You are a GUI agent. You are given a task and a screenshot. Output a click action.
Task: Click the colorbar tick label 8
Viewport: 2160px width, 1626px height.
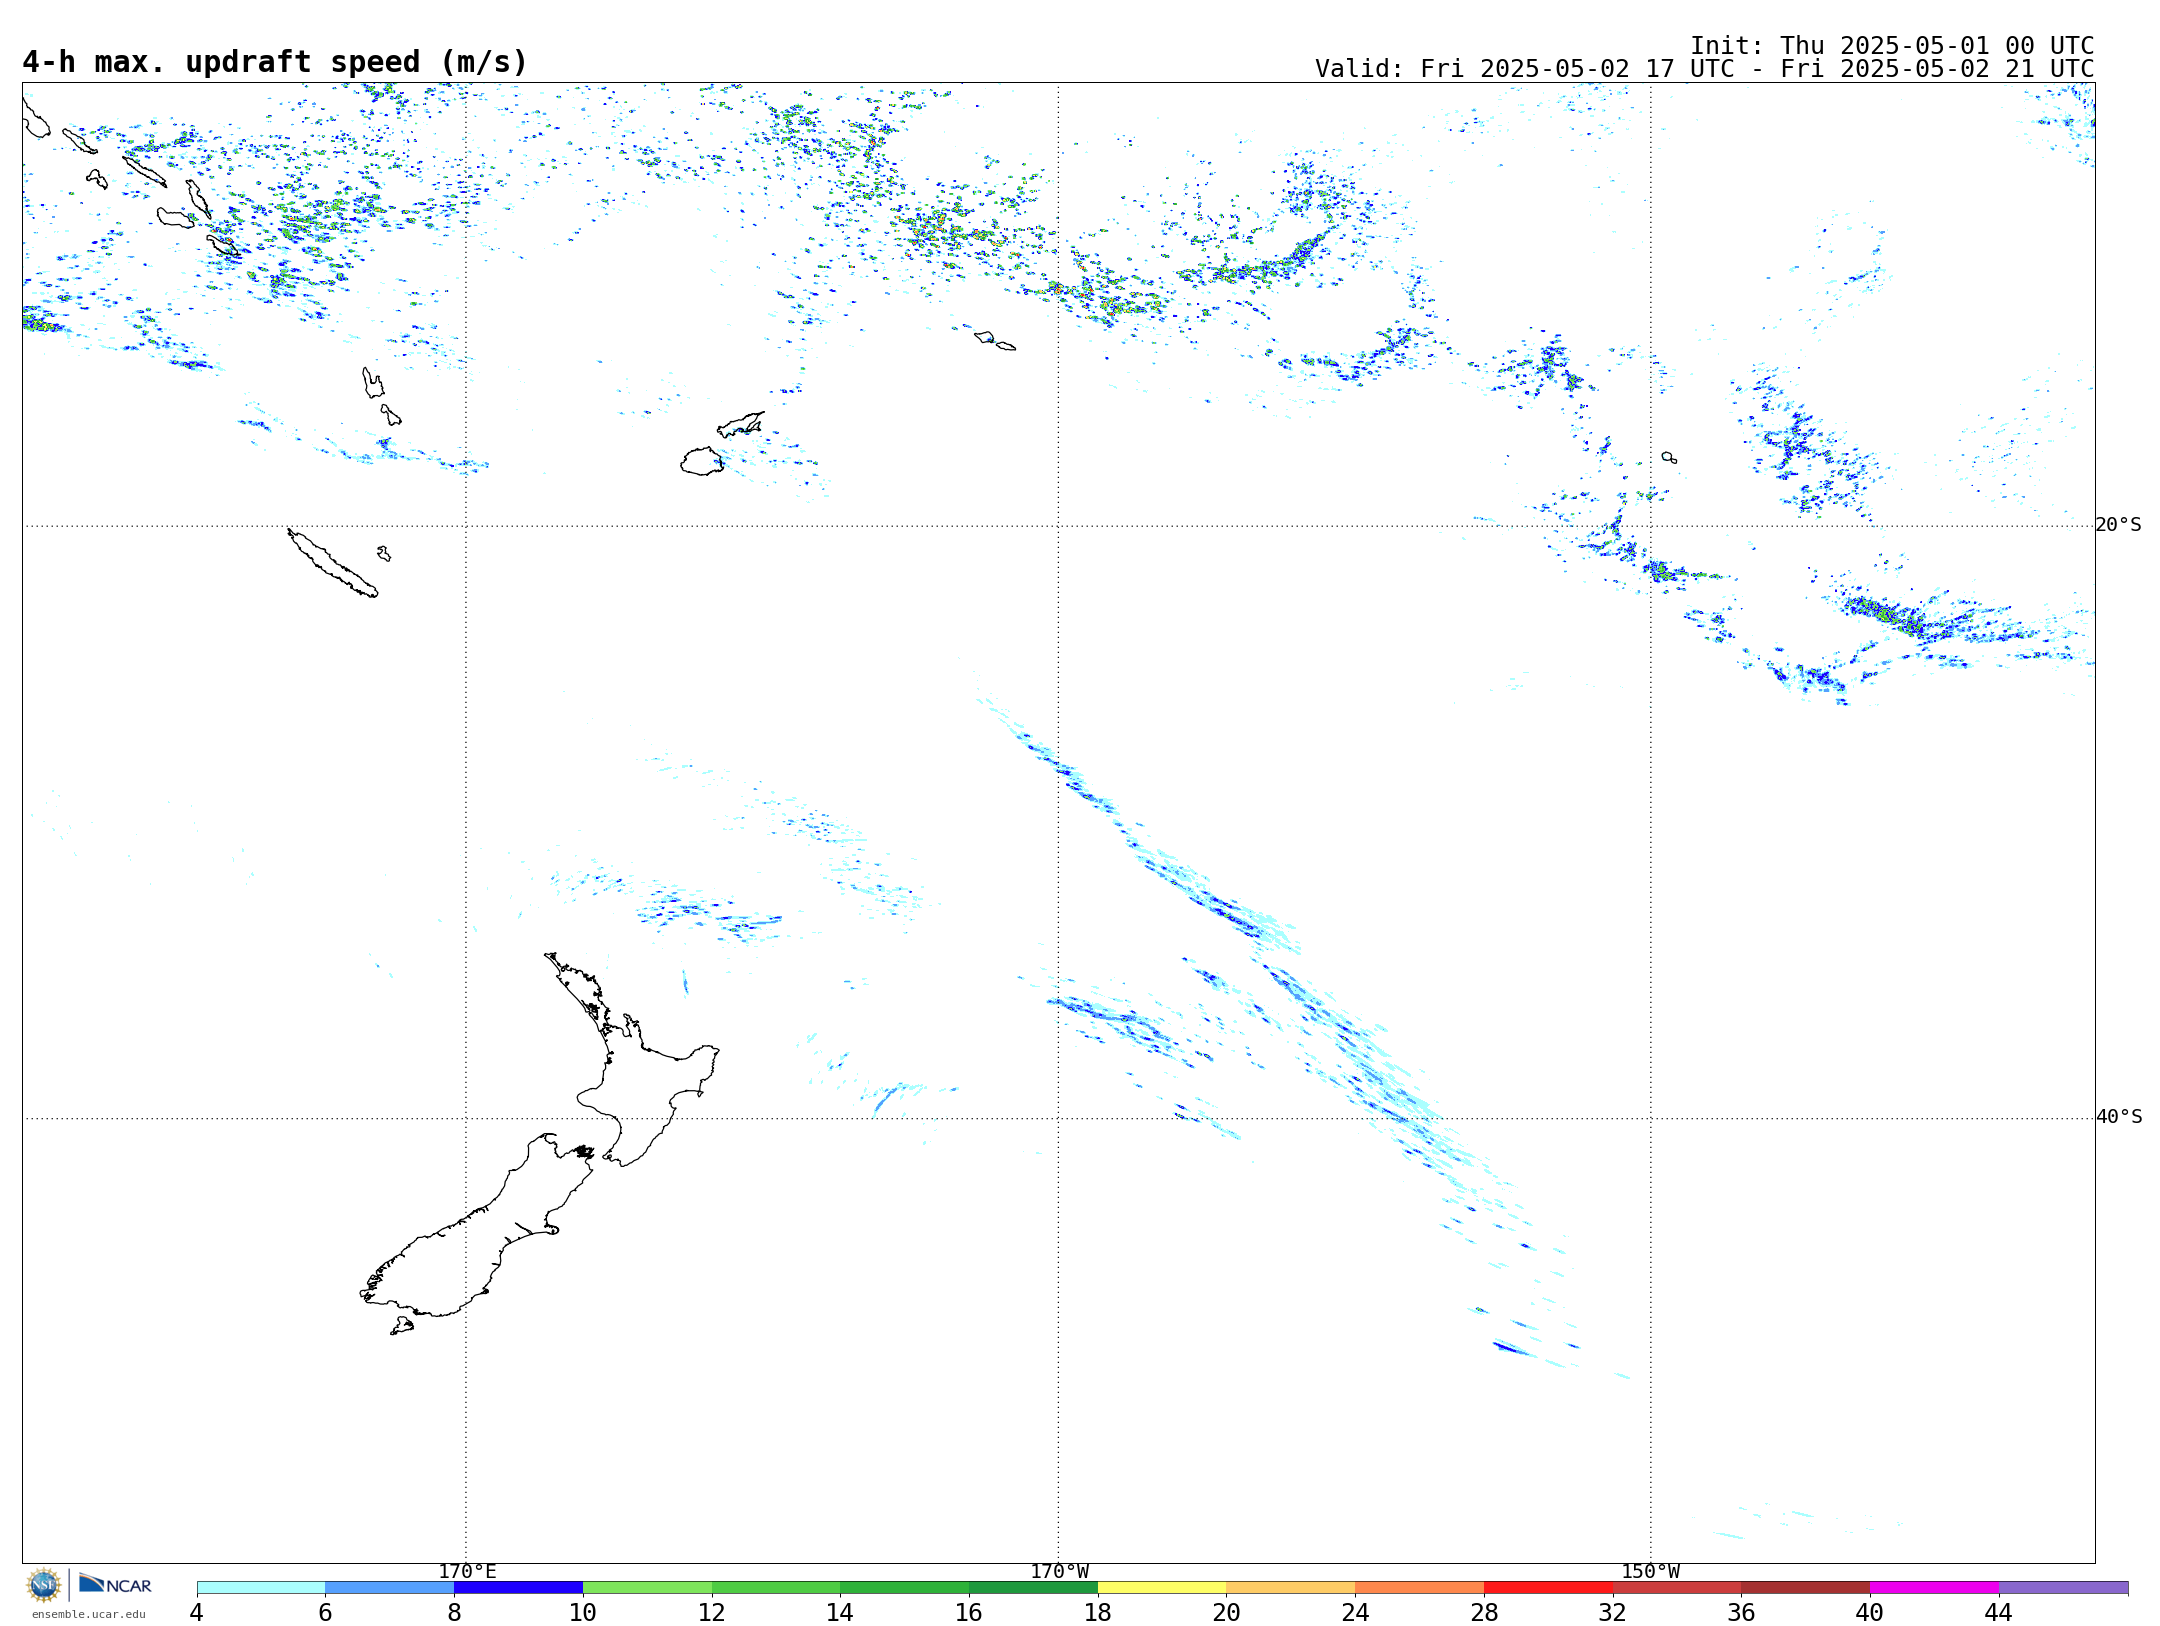tap(454, 1612)
